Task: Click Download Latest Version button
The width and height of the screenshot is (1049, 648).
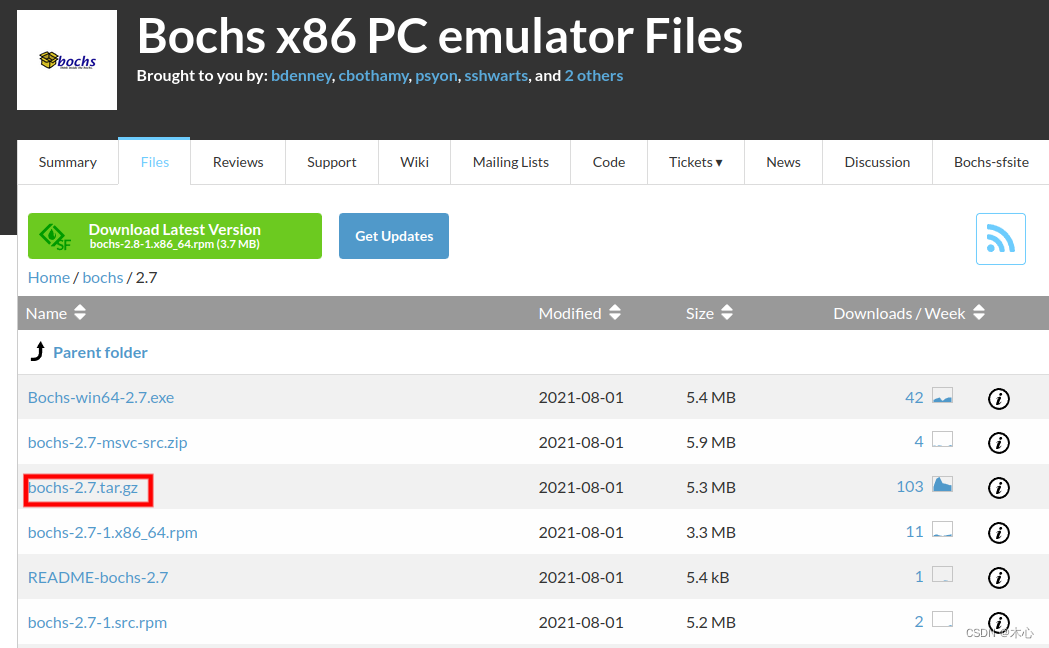Action: tap(175, 236)
